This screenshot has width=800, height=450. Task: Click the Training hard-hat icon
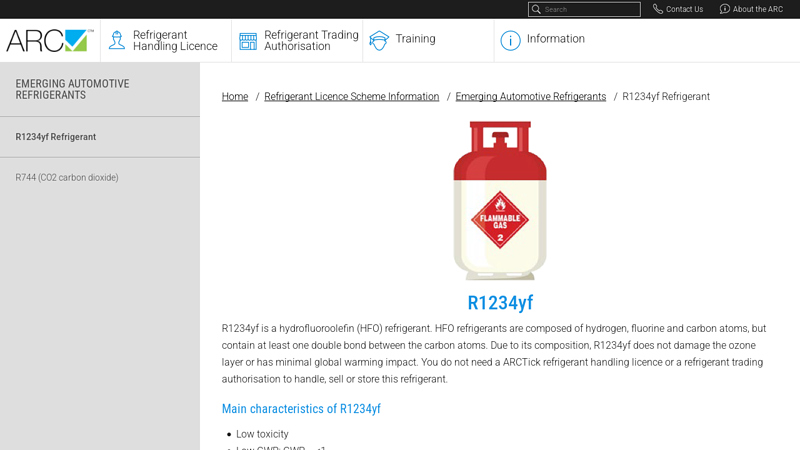379,40
